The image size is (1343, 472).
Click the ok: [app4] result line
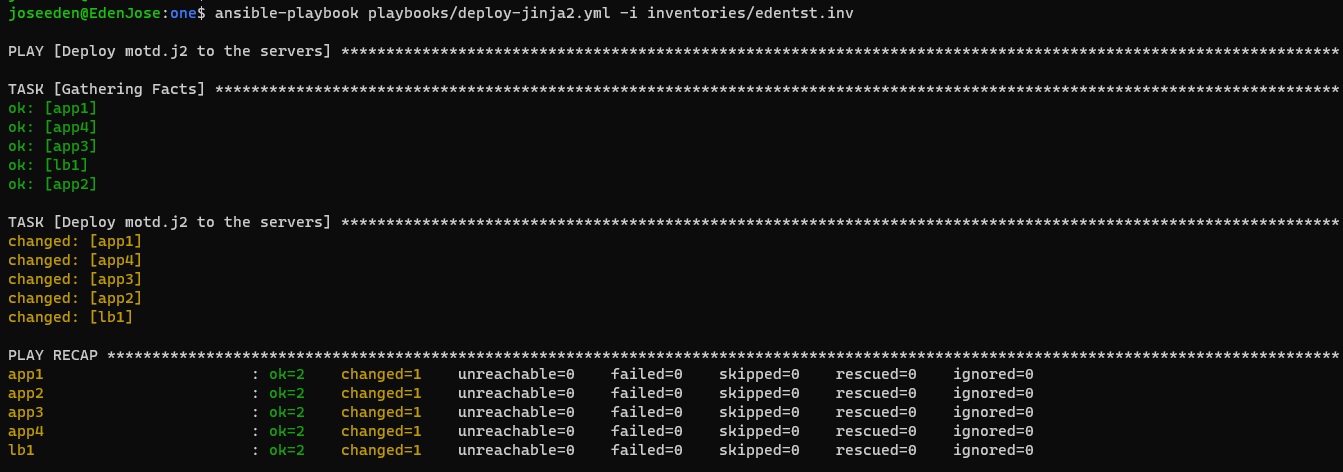point(53,127)
